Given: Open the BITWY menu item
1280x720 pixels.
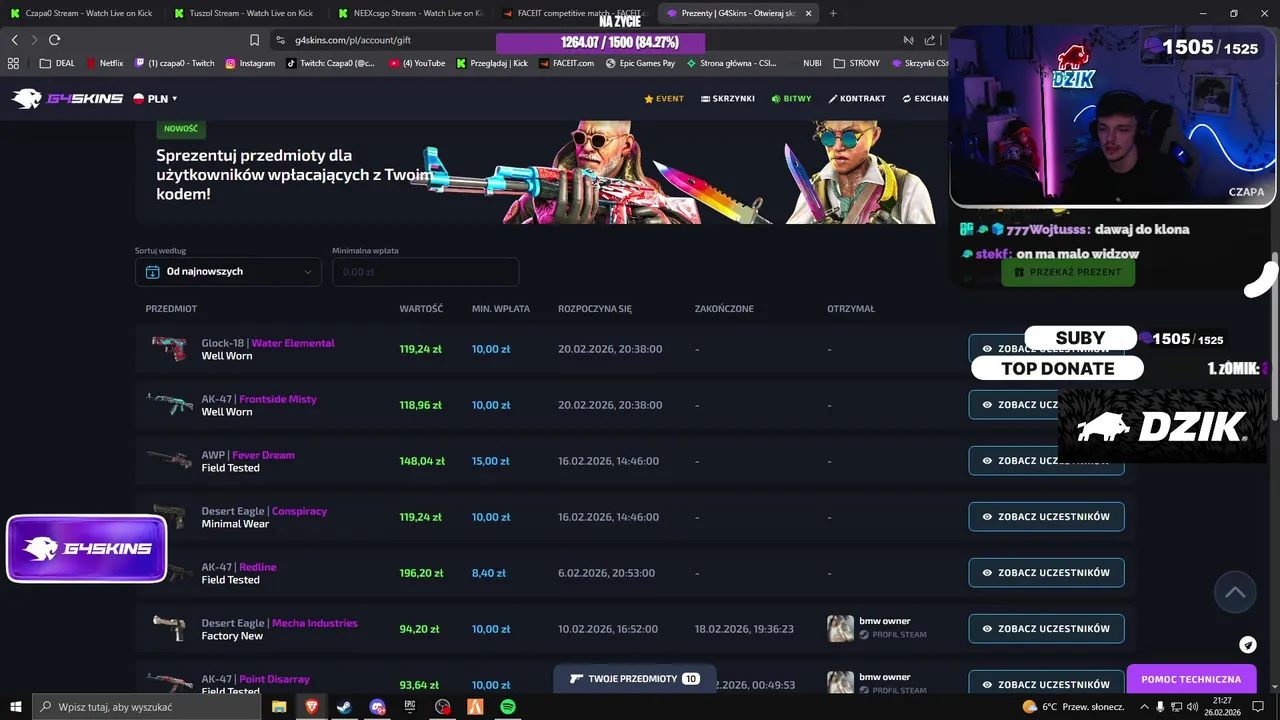Looking at the screenshot, I should (x=791, y=99).
